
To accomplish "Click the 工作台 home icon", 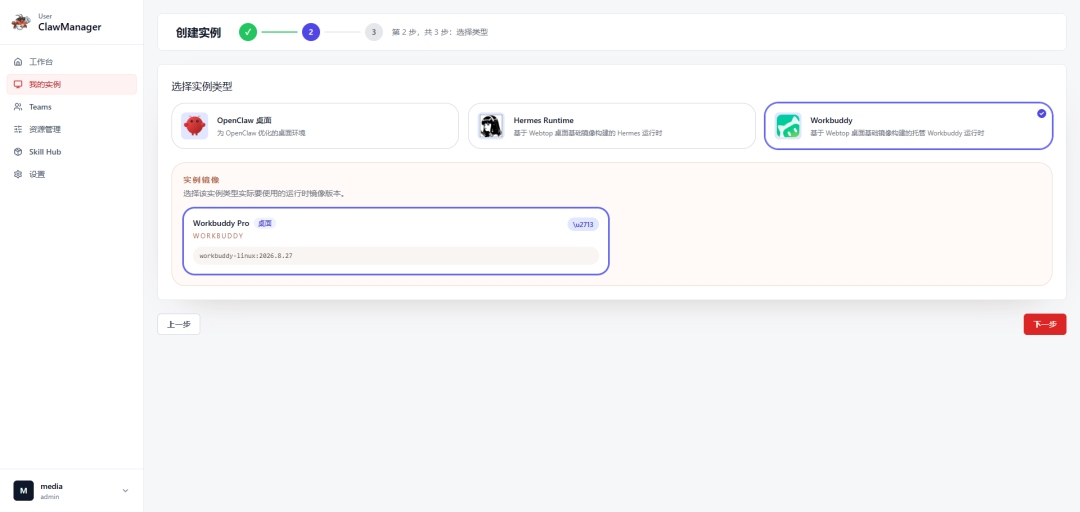I will point(18,62).
